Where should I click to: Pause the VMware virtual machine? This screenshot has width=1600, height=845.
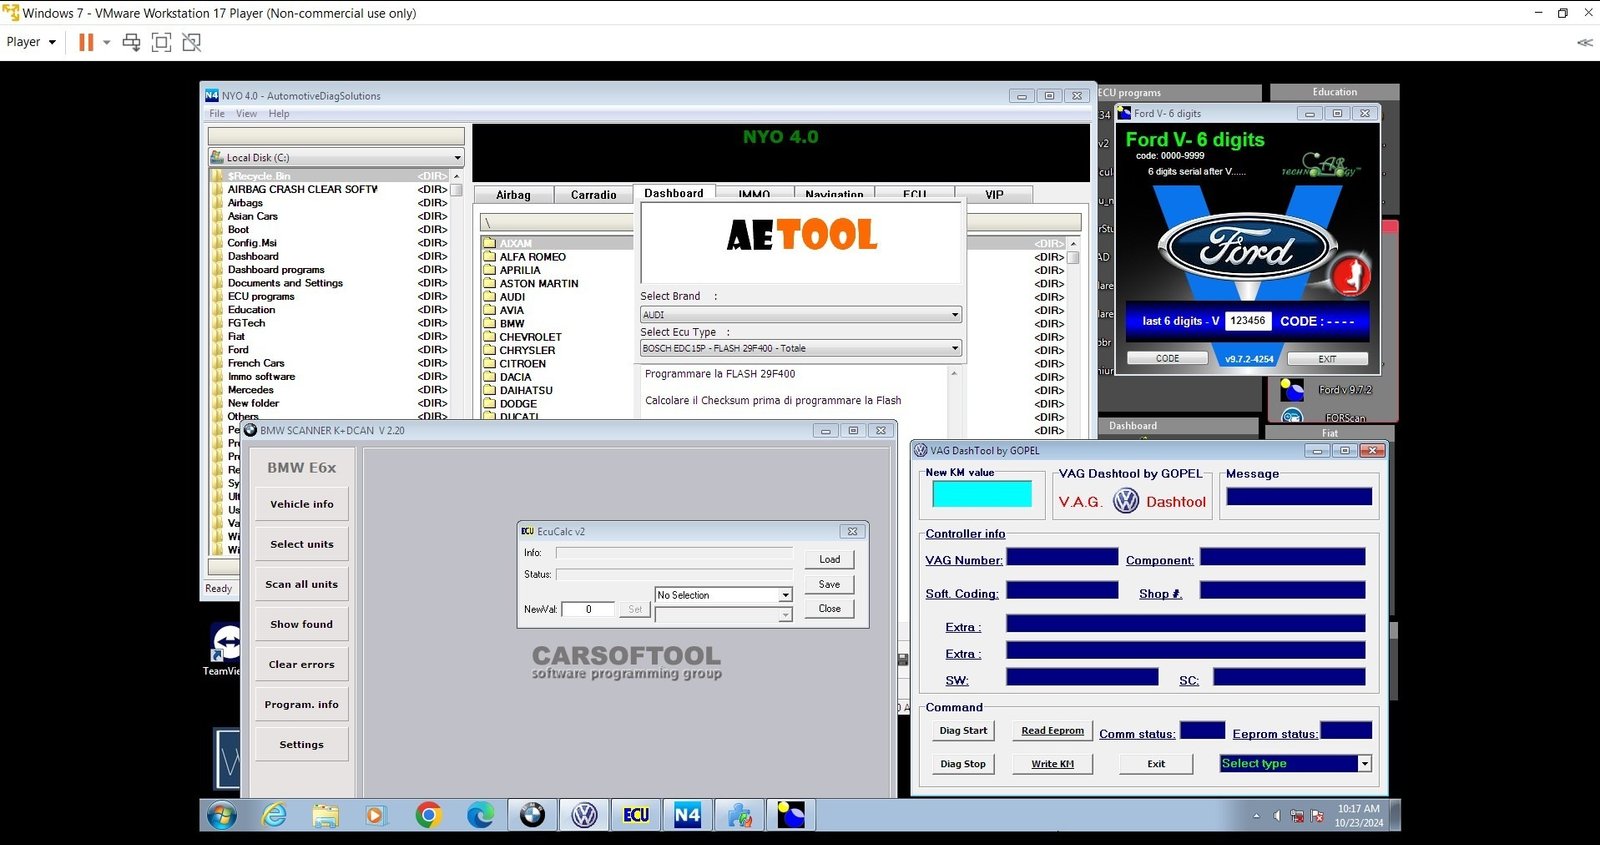click(x=86, y=42)
